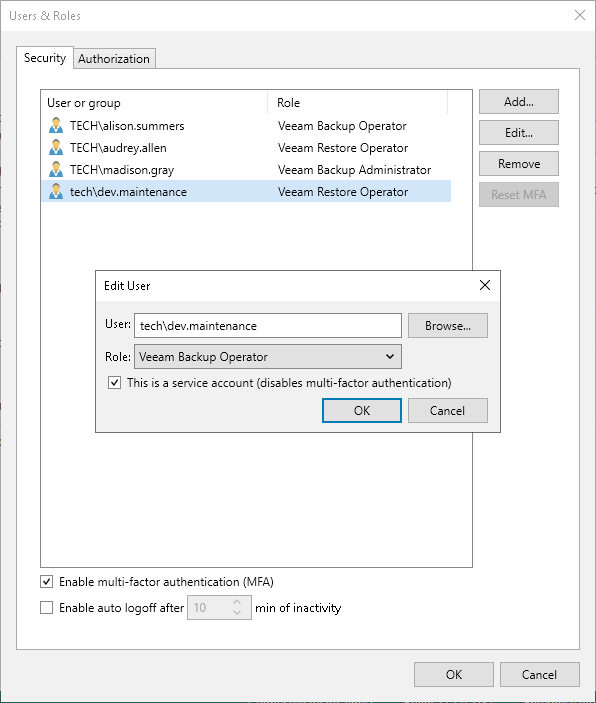
Task: Increase the auto logoff minutes spinner
Action: [237, 603]
